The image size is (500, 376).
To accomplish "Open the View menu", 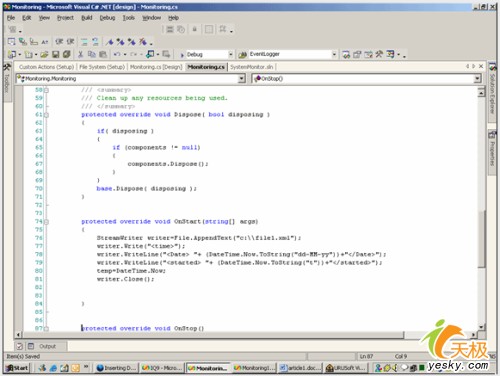I will click(44, 18).
